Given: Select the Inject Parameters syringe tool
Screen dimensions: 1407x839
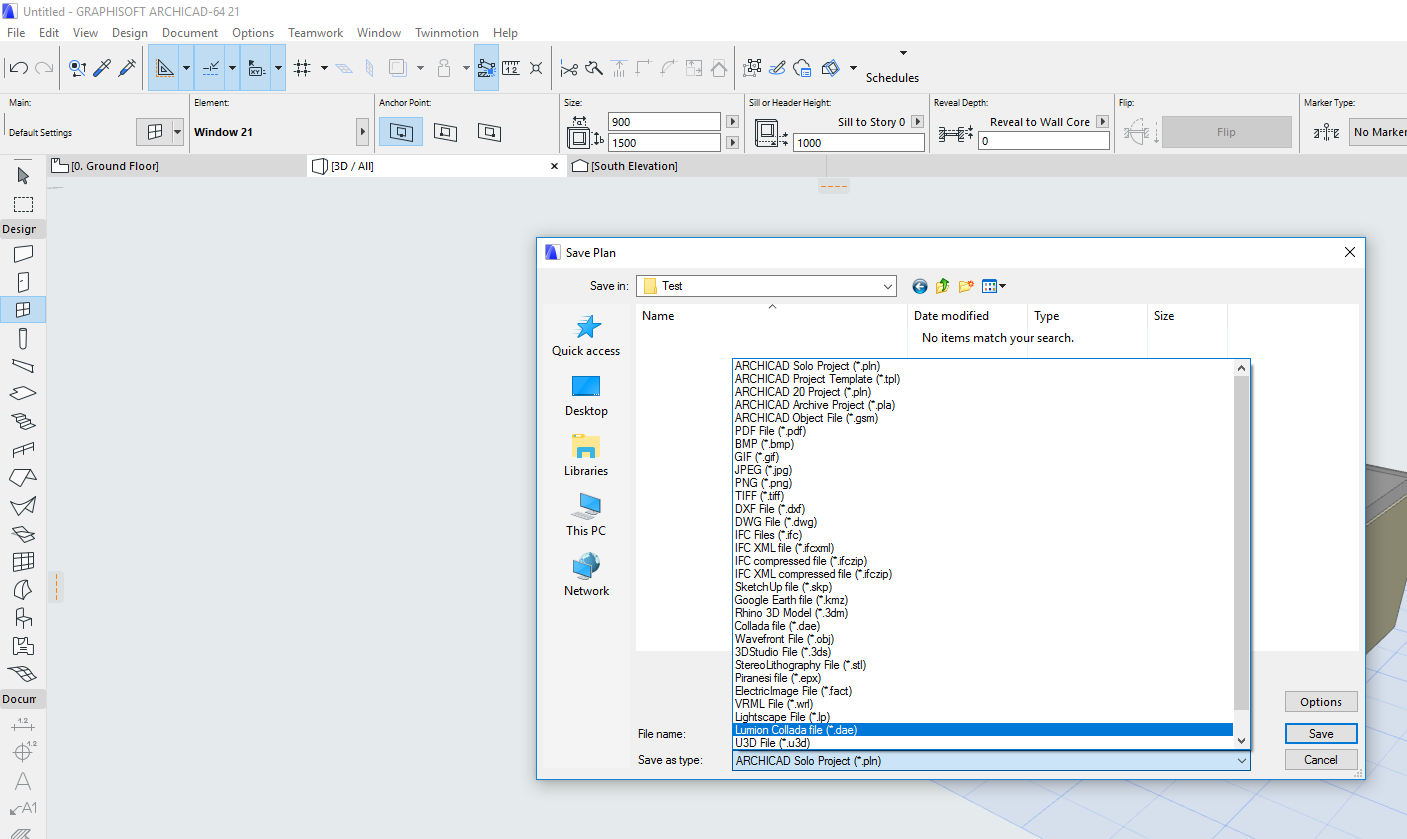Looking at the screenshot, I should [x=127, y=68].
